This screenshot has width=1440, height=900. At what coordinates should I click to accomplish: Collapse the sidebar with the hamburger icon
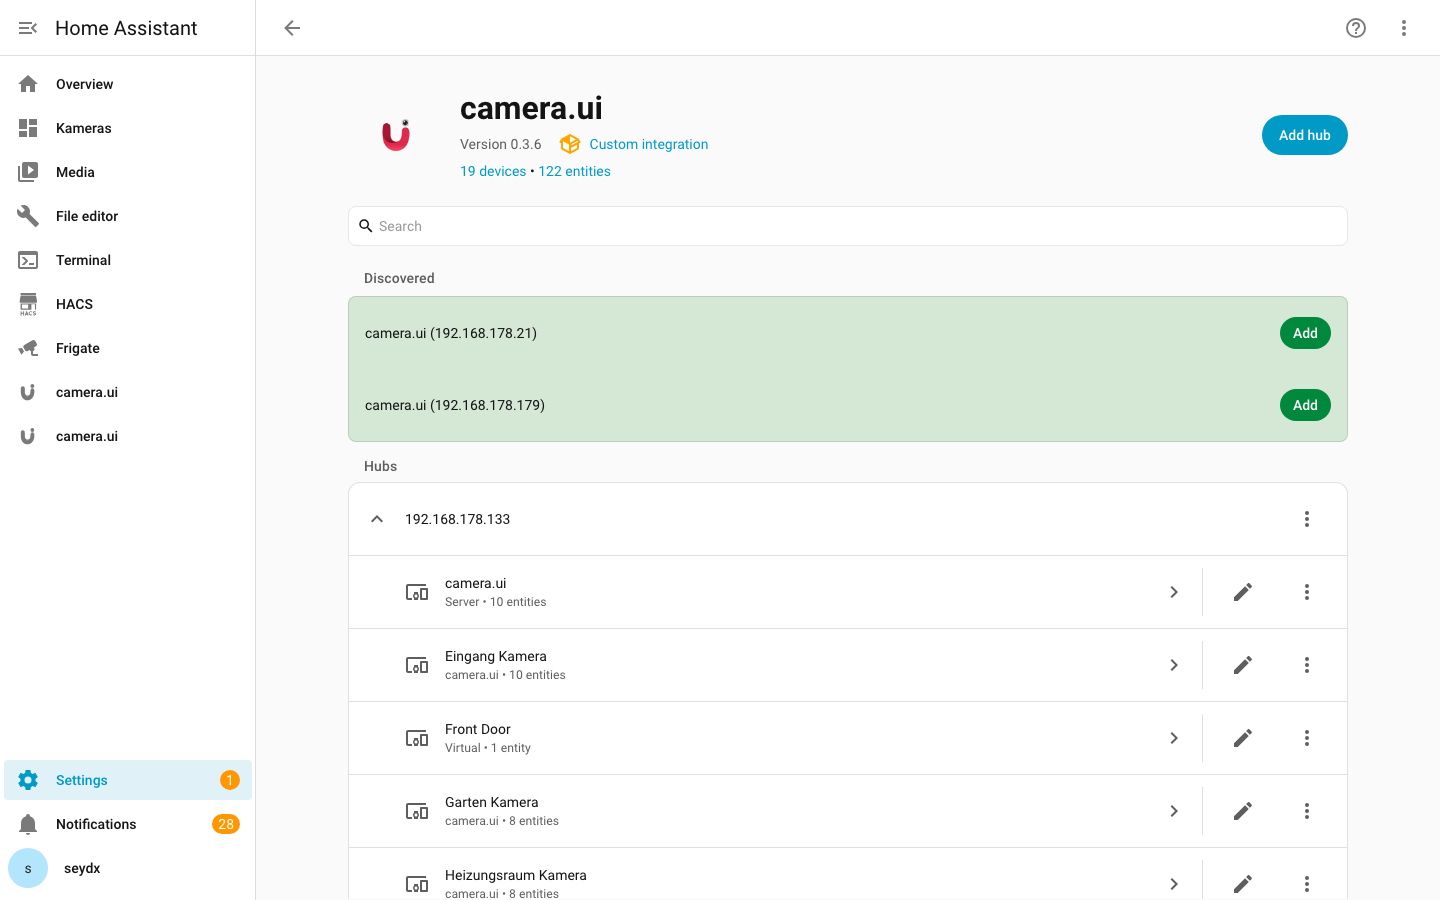(28, 28)
